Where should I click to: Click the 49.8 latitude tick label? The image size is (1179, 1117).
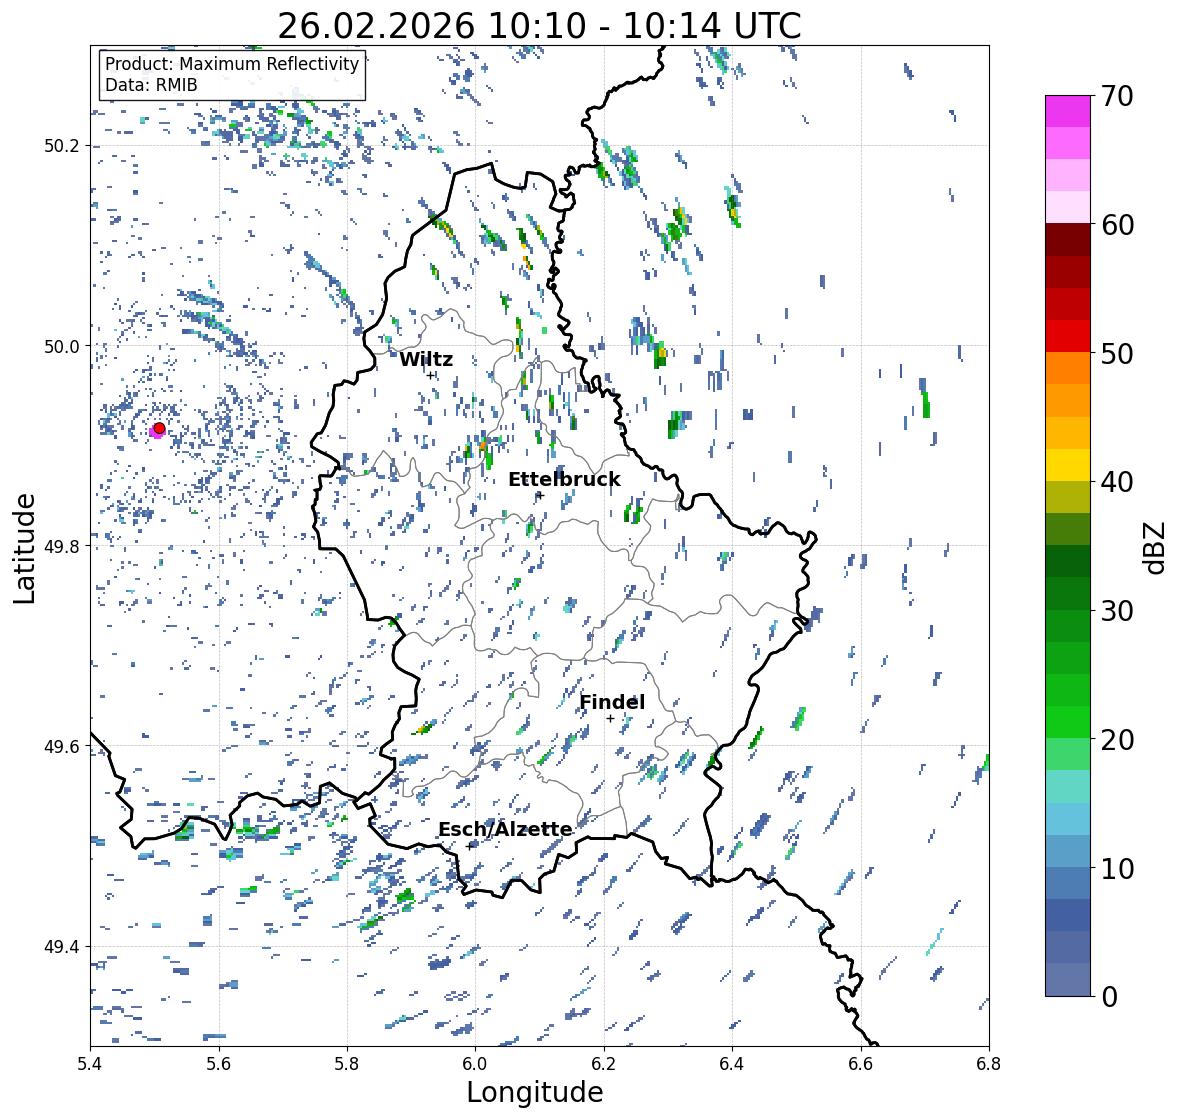point(62,546)
